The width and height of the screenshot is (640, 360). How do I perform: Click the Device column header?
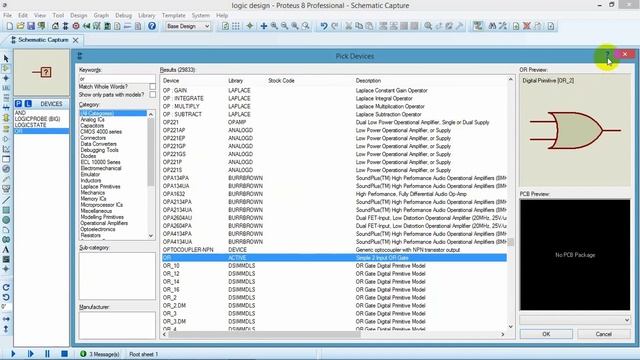pyautogui.click(x=171, y=80)
